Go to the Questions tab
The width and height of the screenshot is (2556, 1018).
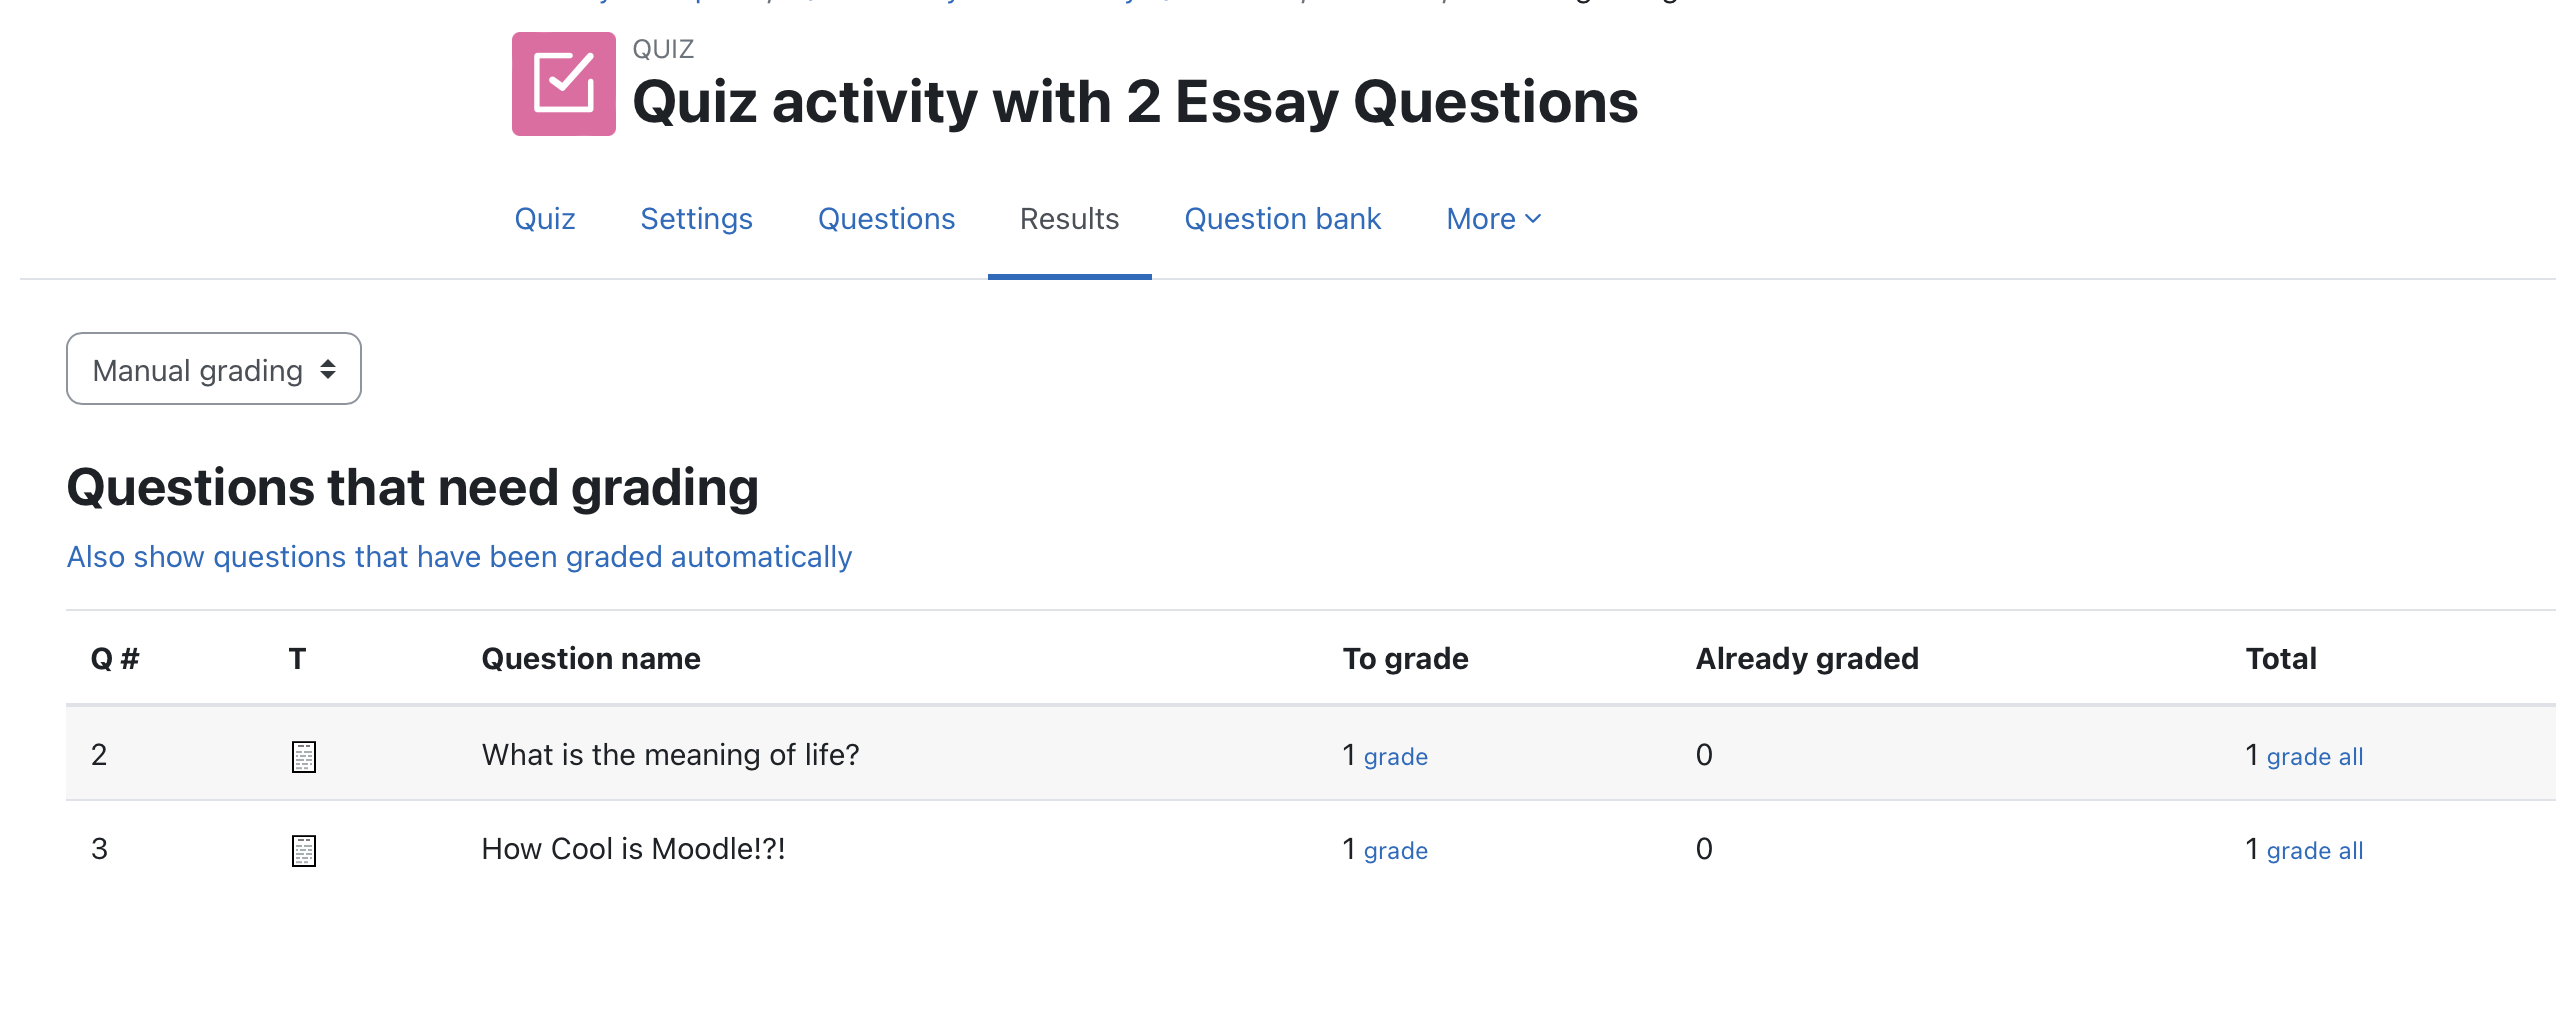886,219
